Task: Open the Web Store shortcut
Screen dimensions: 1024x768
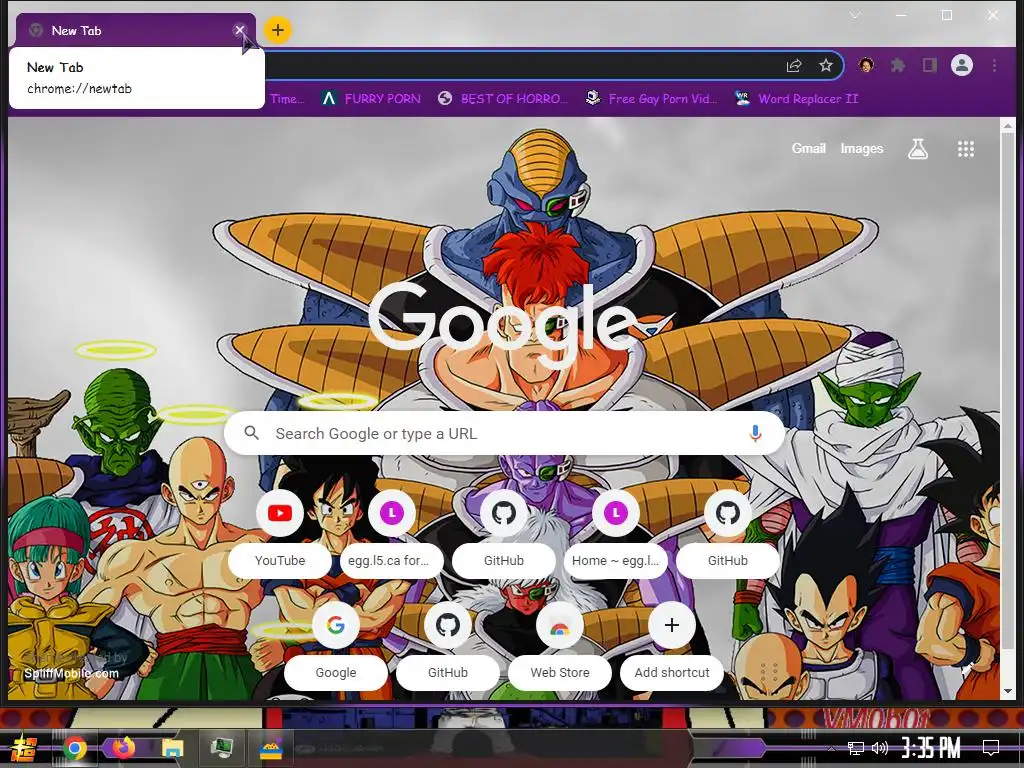Action: tap(560, 646)
